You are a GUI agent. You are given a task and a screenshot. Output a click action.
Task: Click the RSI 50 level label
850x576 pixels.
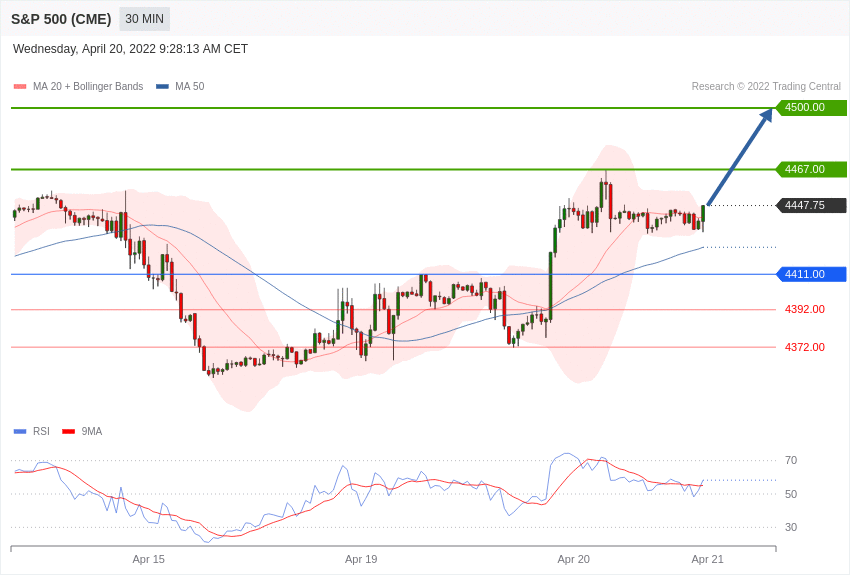coord(791,494)
